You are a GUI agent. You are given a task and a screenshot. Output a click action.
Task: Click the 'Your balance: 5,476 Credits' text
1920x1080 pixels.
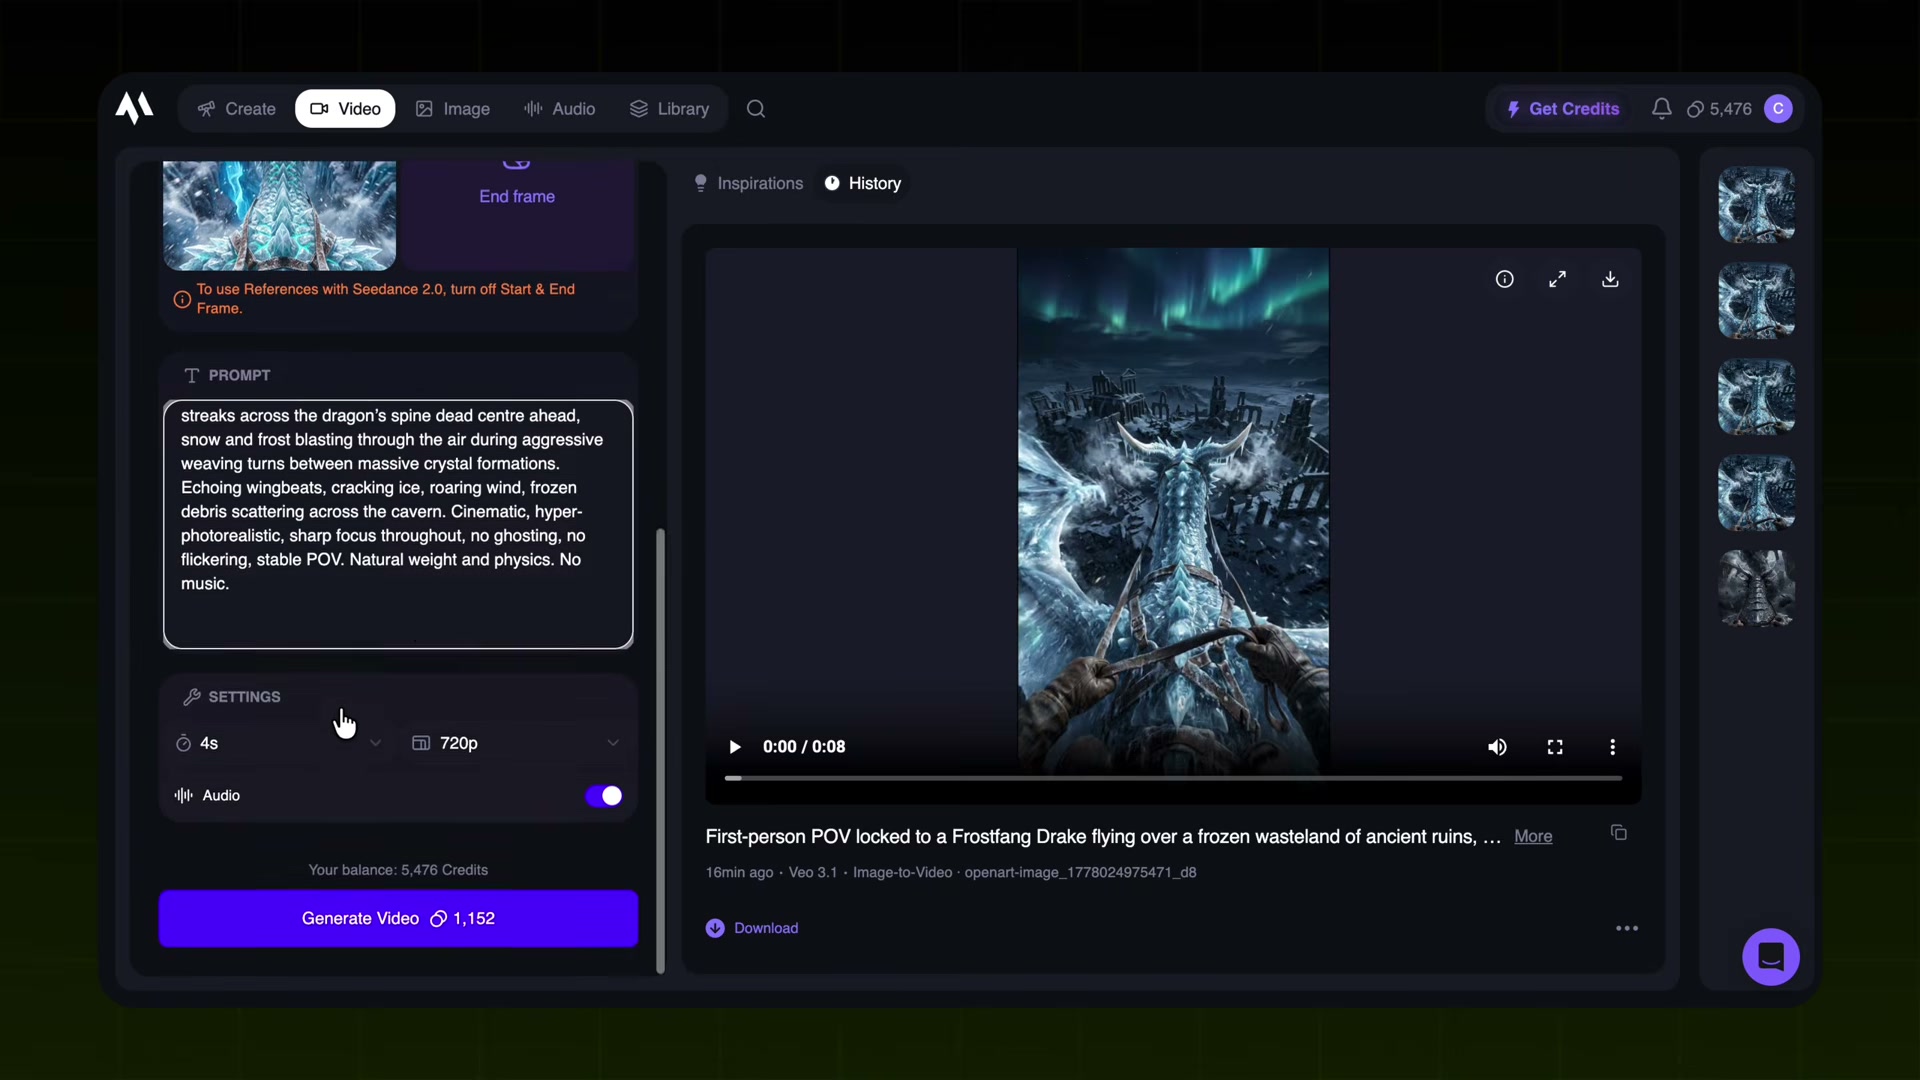click(x=398, y=870)
